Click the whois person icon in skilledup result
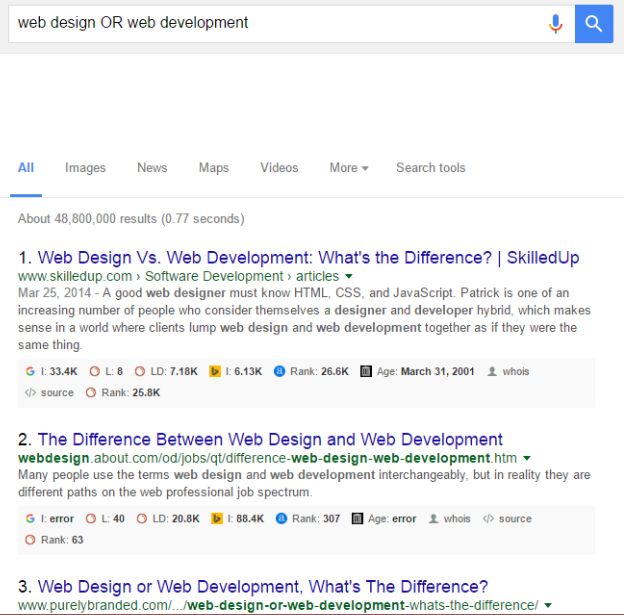The image size is (624, 615). pyautogui.click(x=492, y=371)
